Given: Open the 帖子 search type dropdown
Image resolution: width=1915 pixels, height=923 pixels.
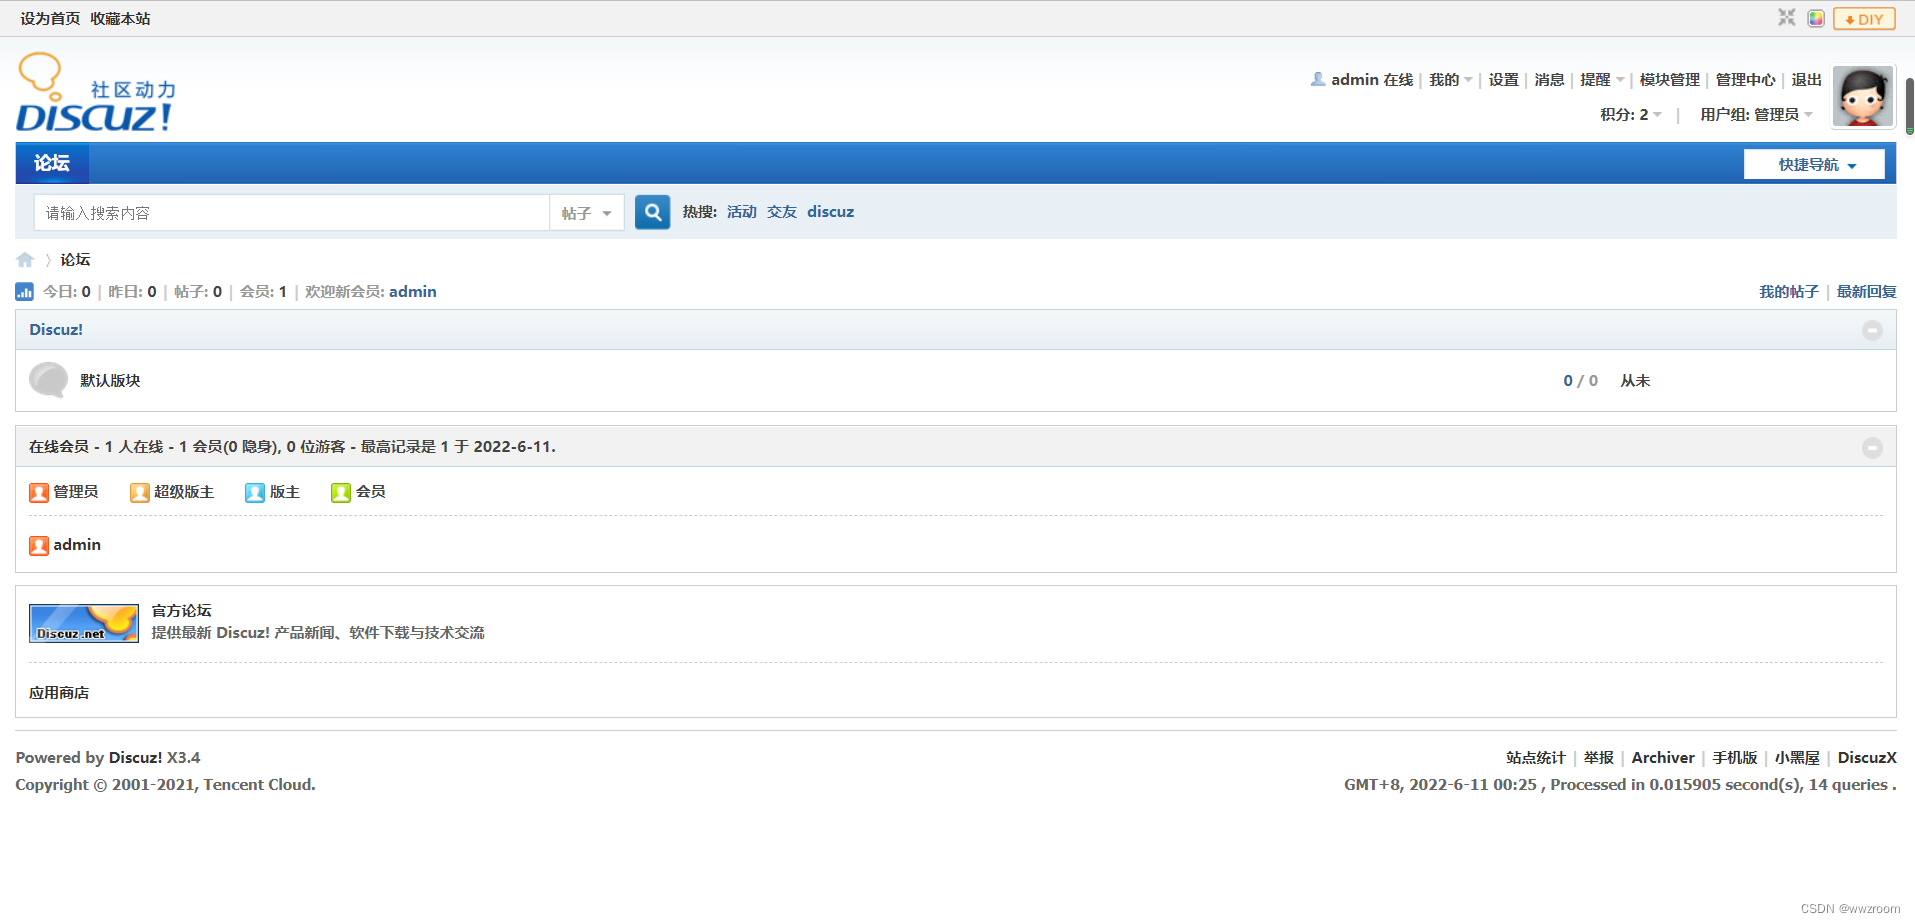Looking at the screenshot, I should tap(586, 213).
